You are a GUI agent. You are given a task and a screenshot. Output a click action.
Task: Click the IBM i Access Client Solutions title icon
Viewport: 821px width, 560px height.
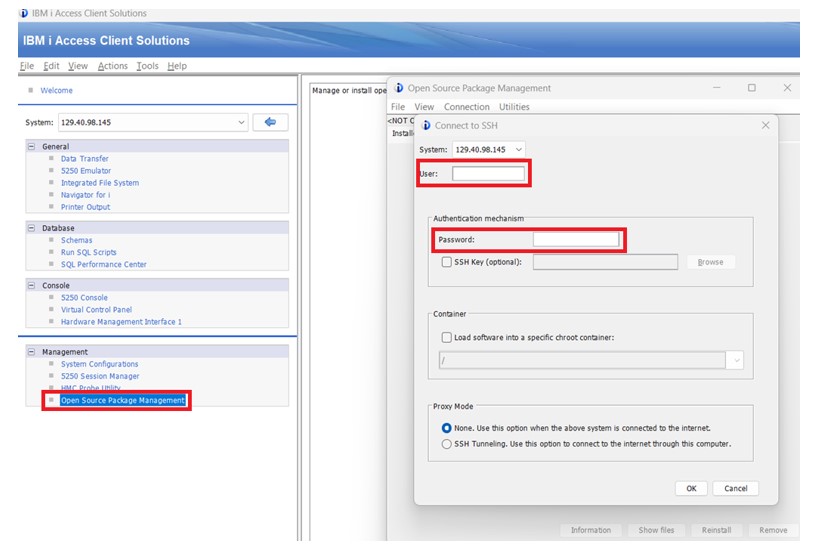(x=24, y=13)
